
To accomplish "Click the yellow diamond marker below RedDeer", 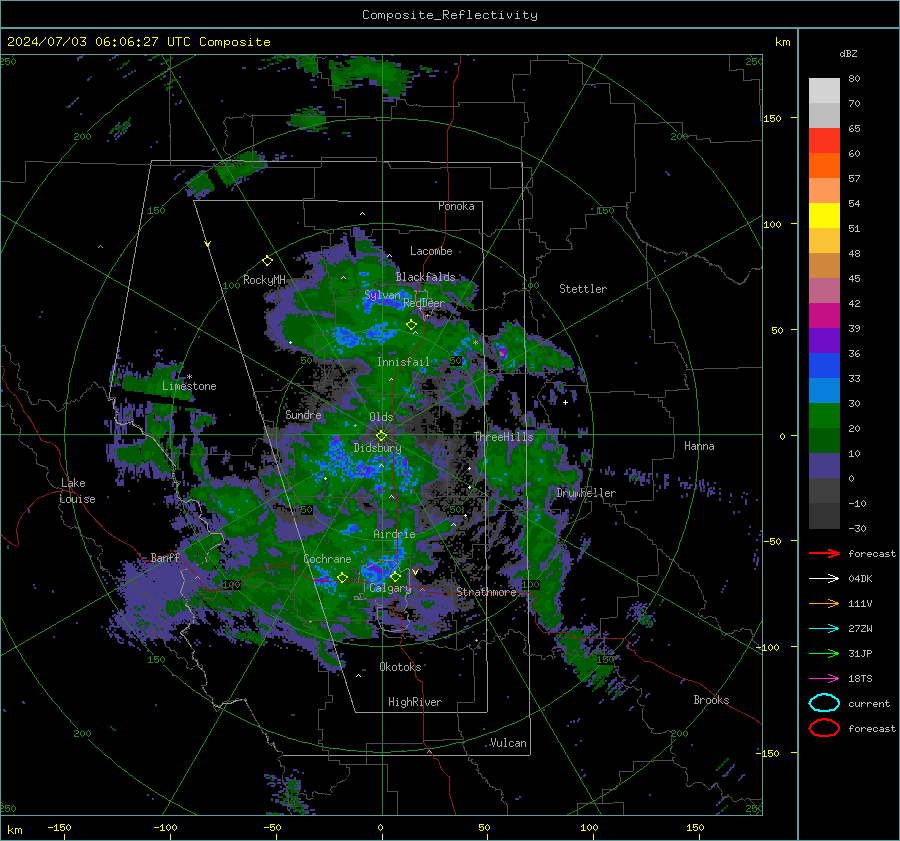I will [411, 325].
